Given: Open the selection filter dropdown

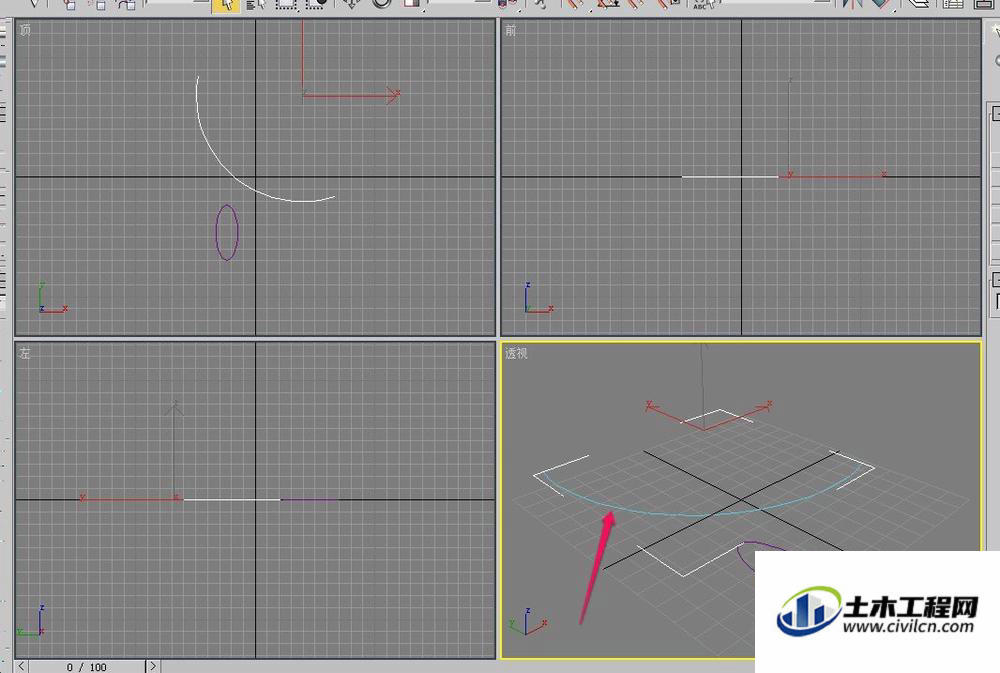Looking at the screenshot, I should tap(177, 3).
